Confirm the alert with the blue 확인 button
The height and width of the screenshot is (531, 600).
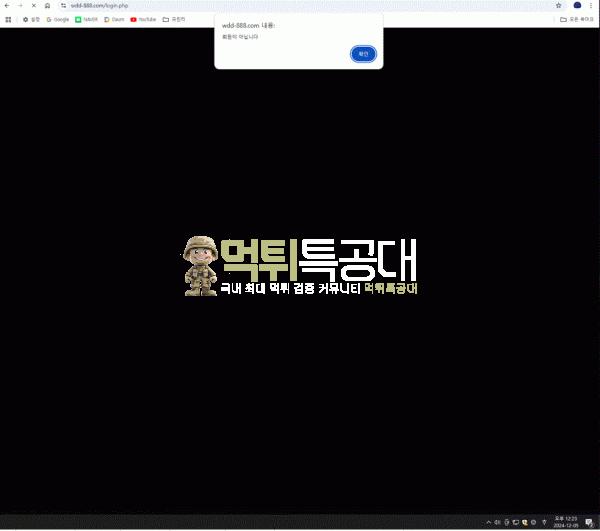pyautogui.click(x=363, y=54)
